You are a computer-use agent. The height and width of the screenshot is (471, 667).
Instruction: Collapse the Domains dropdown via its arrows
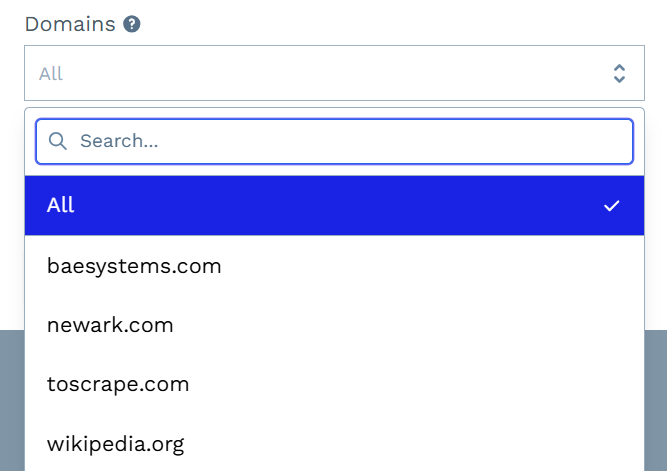point(619,73)
